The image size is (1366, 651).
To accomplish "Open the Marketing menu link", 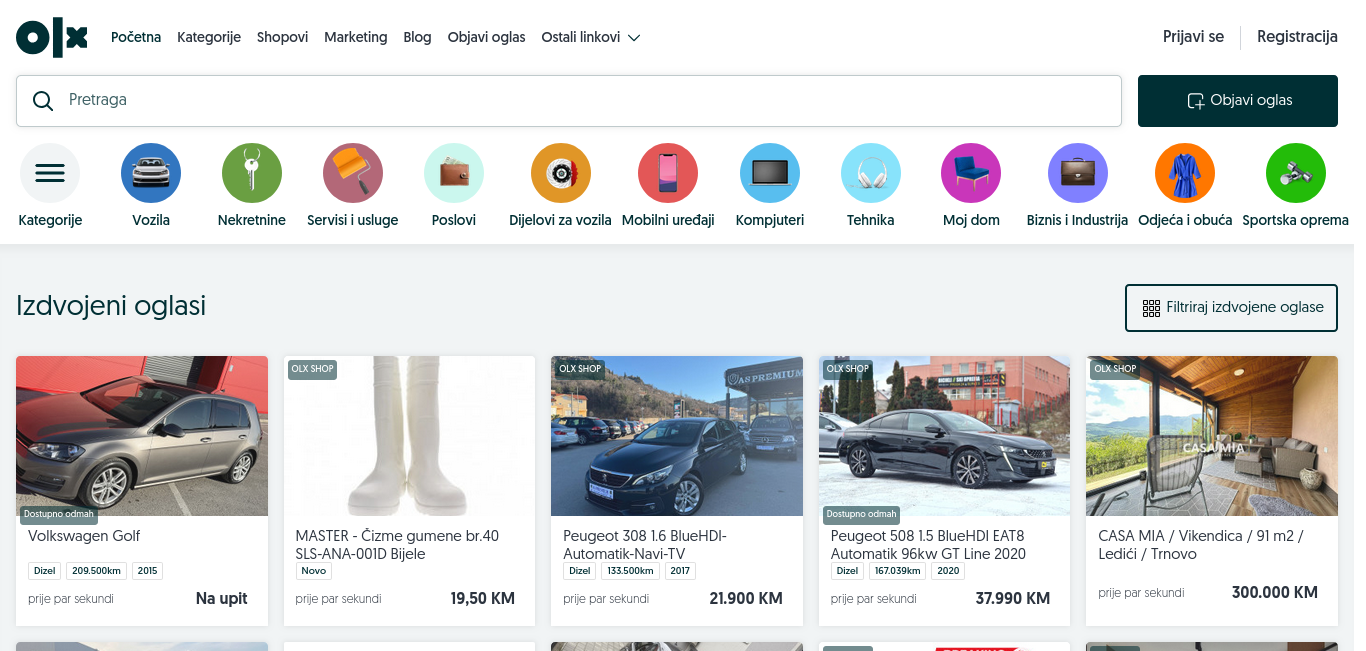I will click(355, 37).
